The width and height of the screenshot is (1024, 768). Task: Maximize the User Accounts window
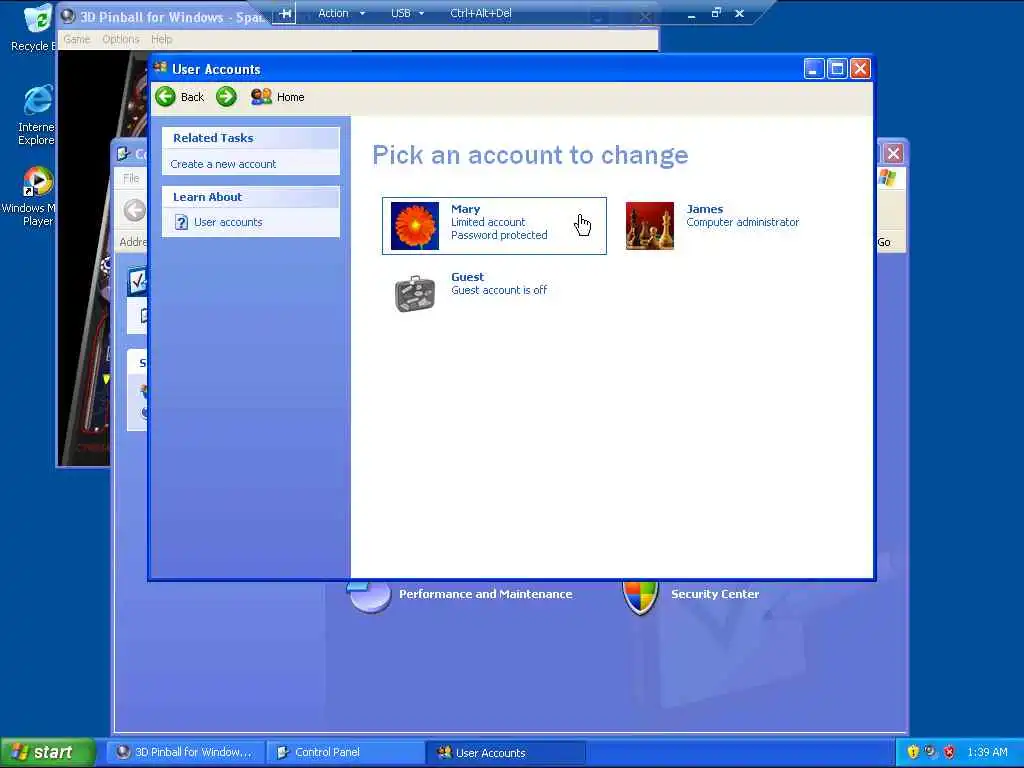click(837, 69)
